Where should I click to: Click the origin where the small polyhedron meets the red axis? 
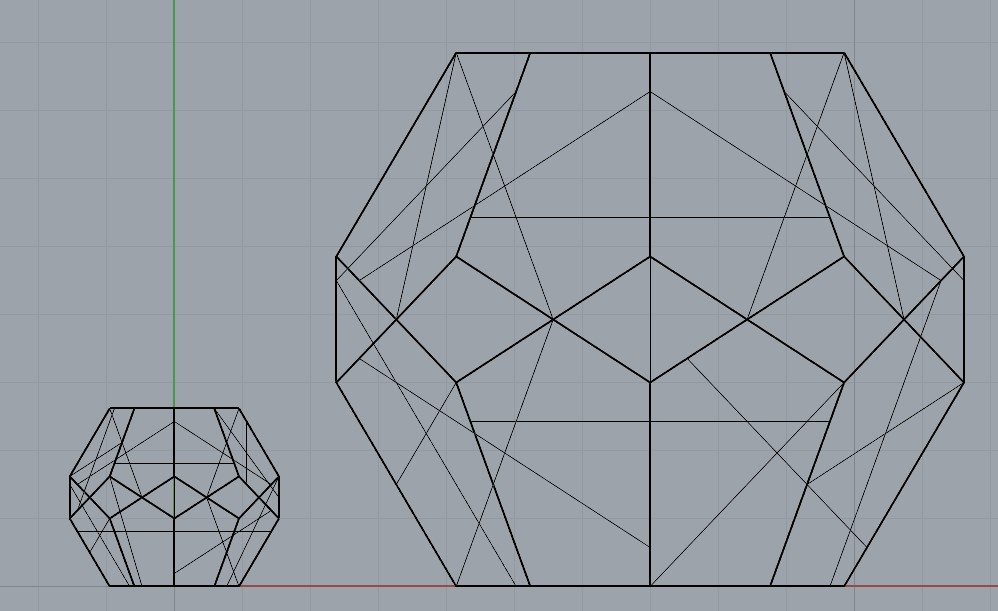pyautogui.click(x=174, y=586)
